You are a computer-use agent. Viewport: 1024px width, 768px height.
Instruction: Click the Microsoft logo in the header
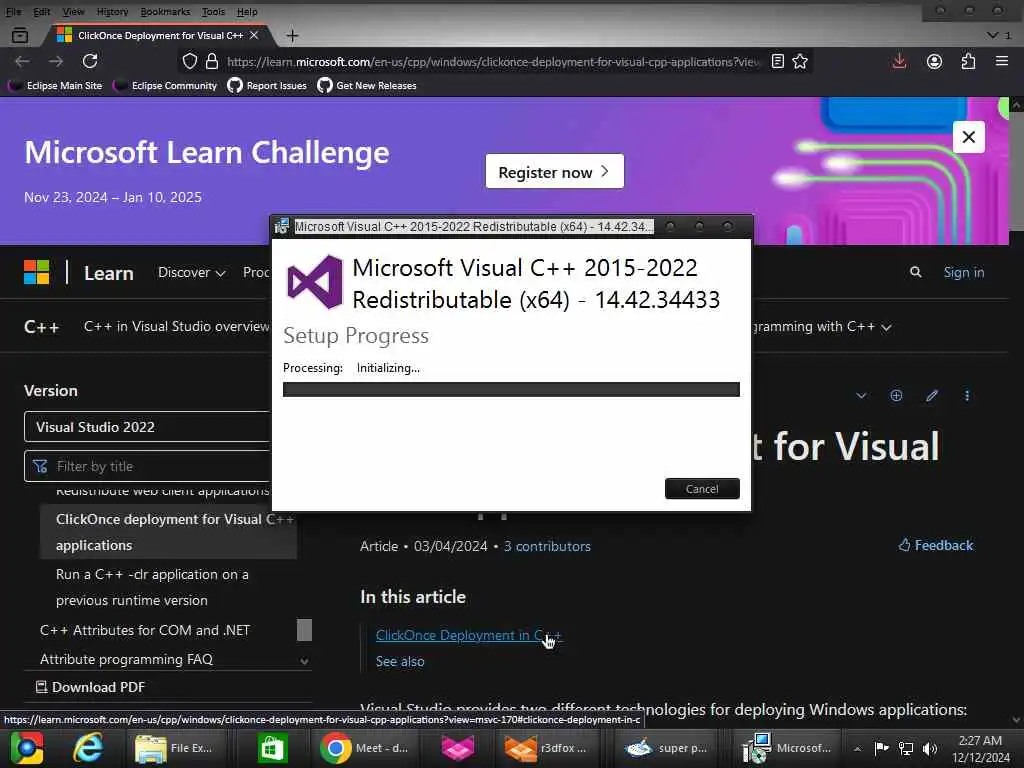(37, 272)
